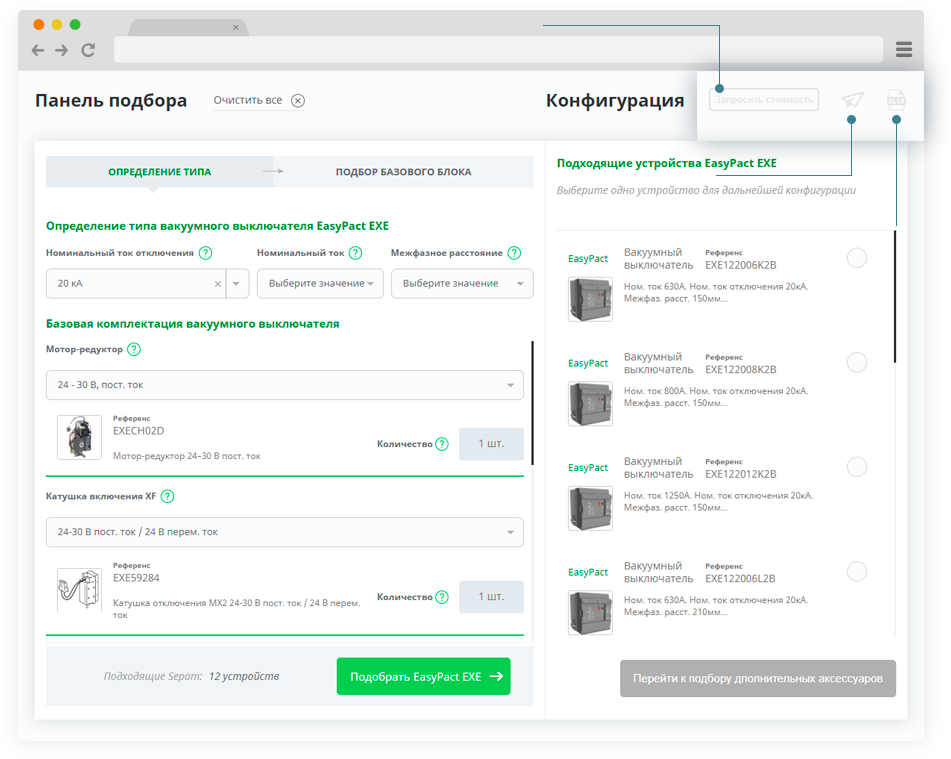Click reference text EXE59284

[136, 578]
